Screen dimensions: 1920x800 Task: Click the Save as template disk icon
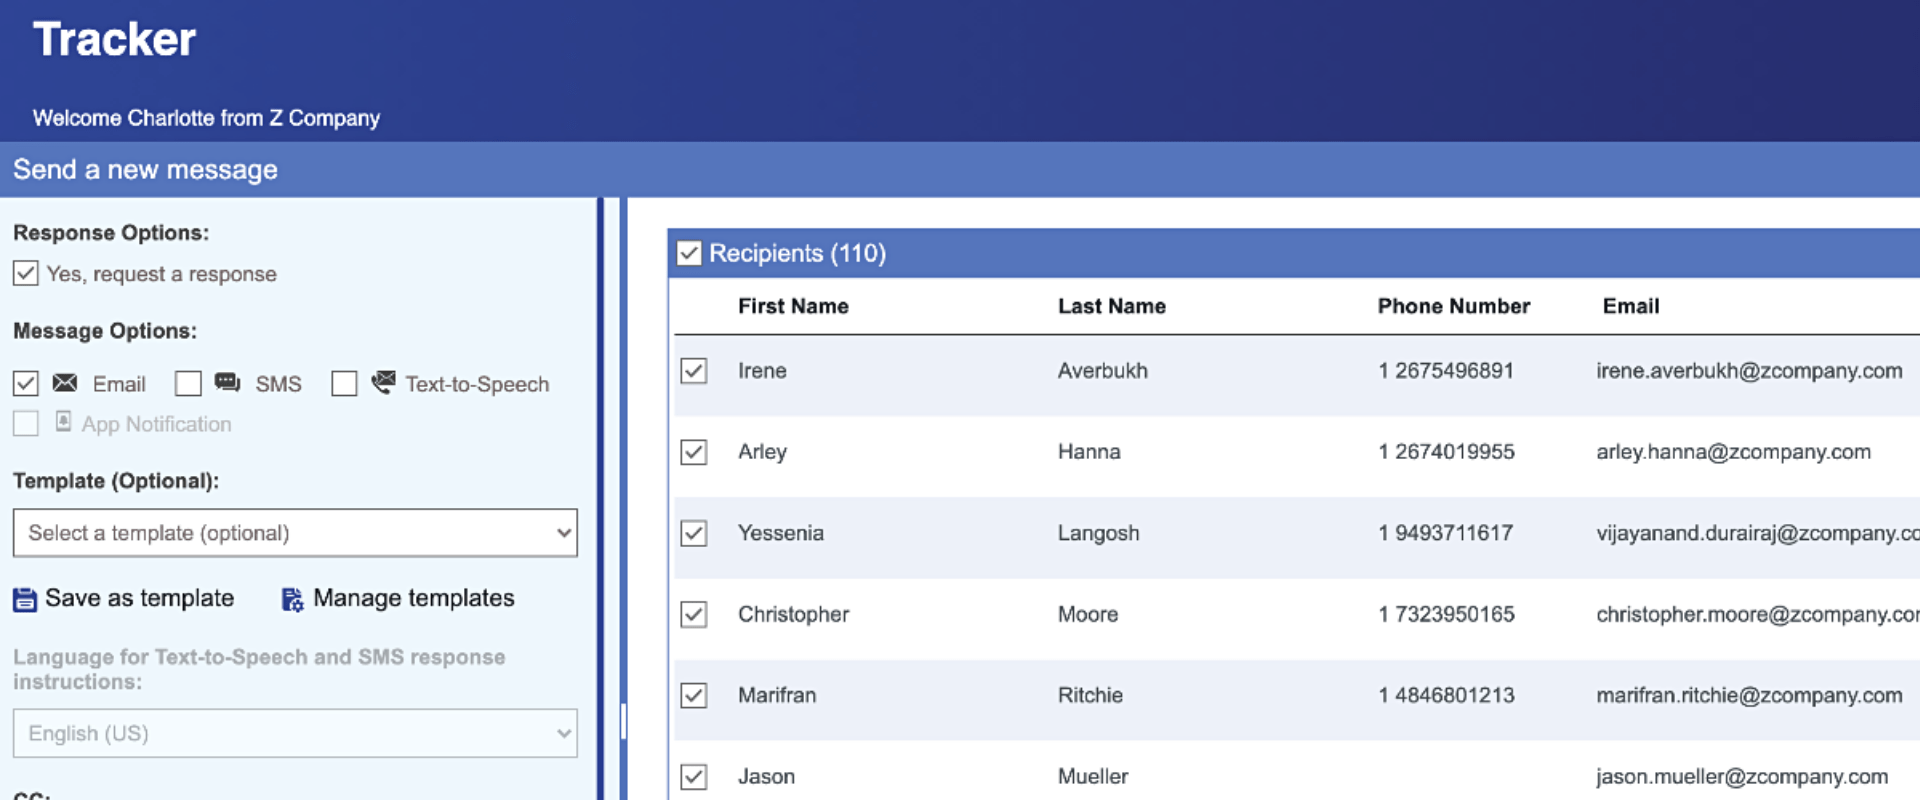click(24, 599)
